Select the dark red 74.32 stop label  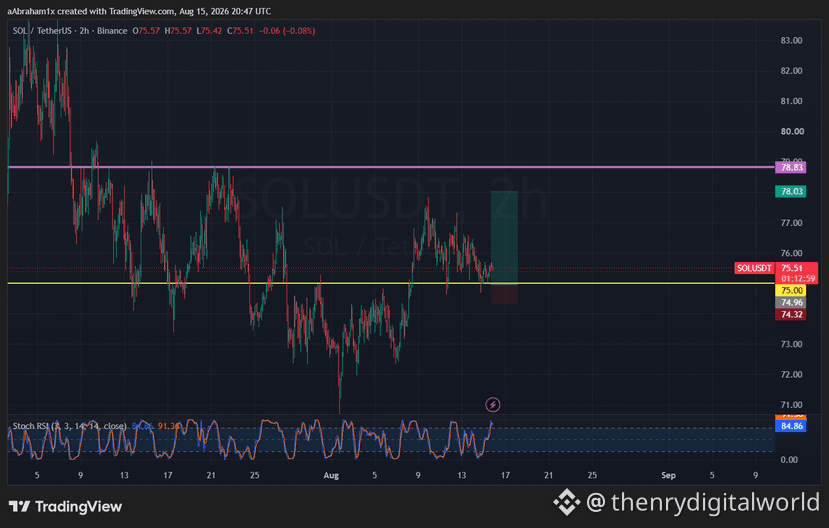[791, 314]
